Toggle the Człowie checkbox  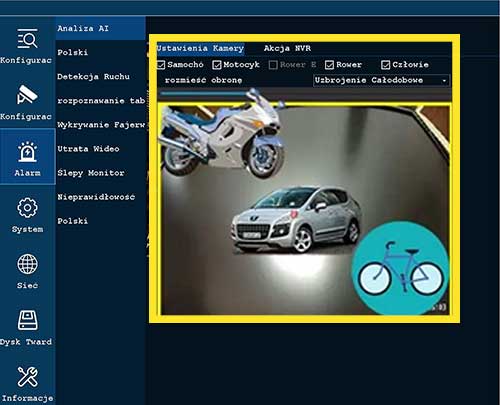[386, 65]
